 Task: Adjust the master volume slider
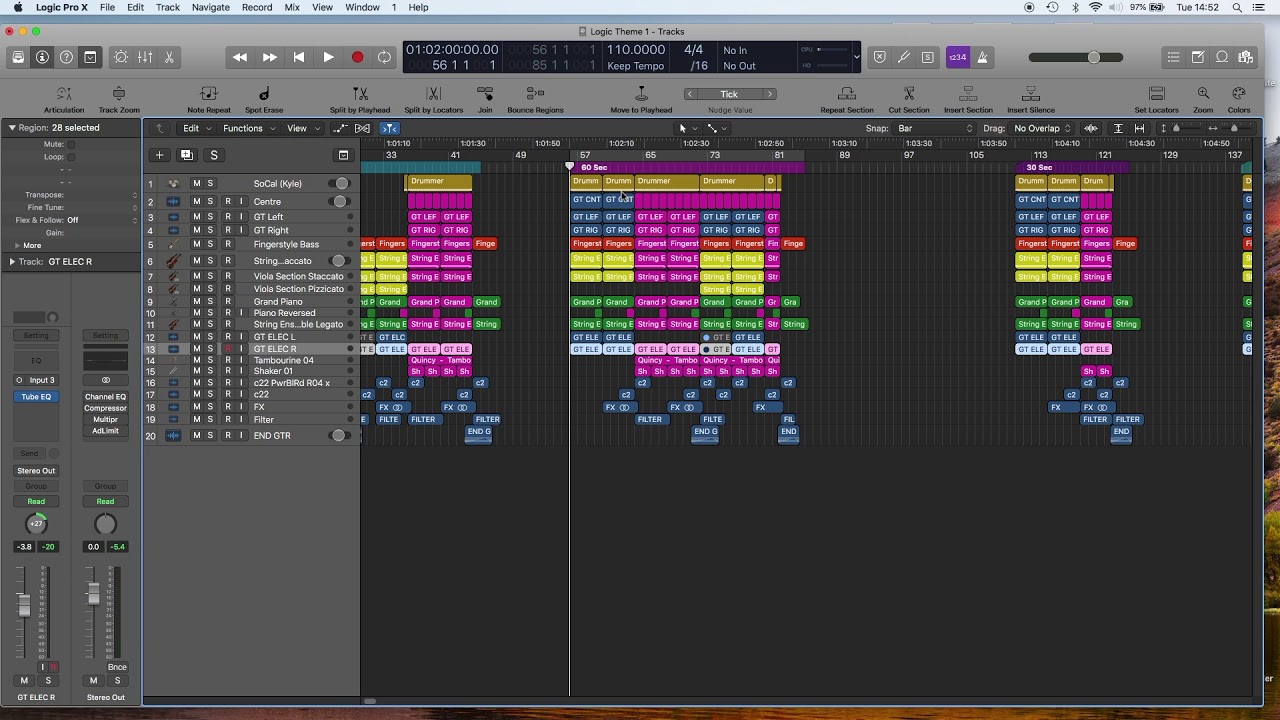tap(1078, 57)
